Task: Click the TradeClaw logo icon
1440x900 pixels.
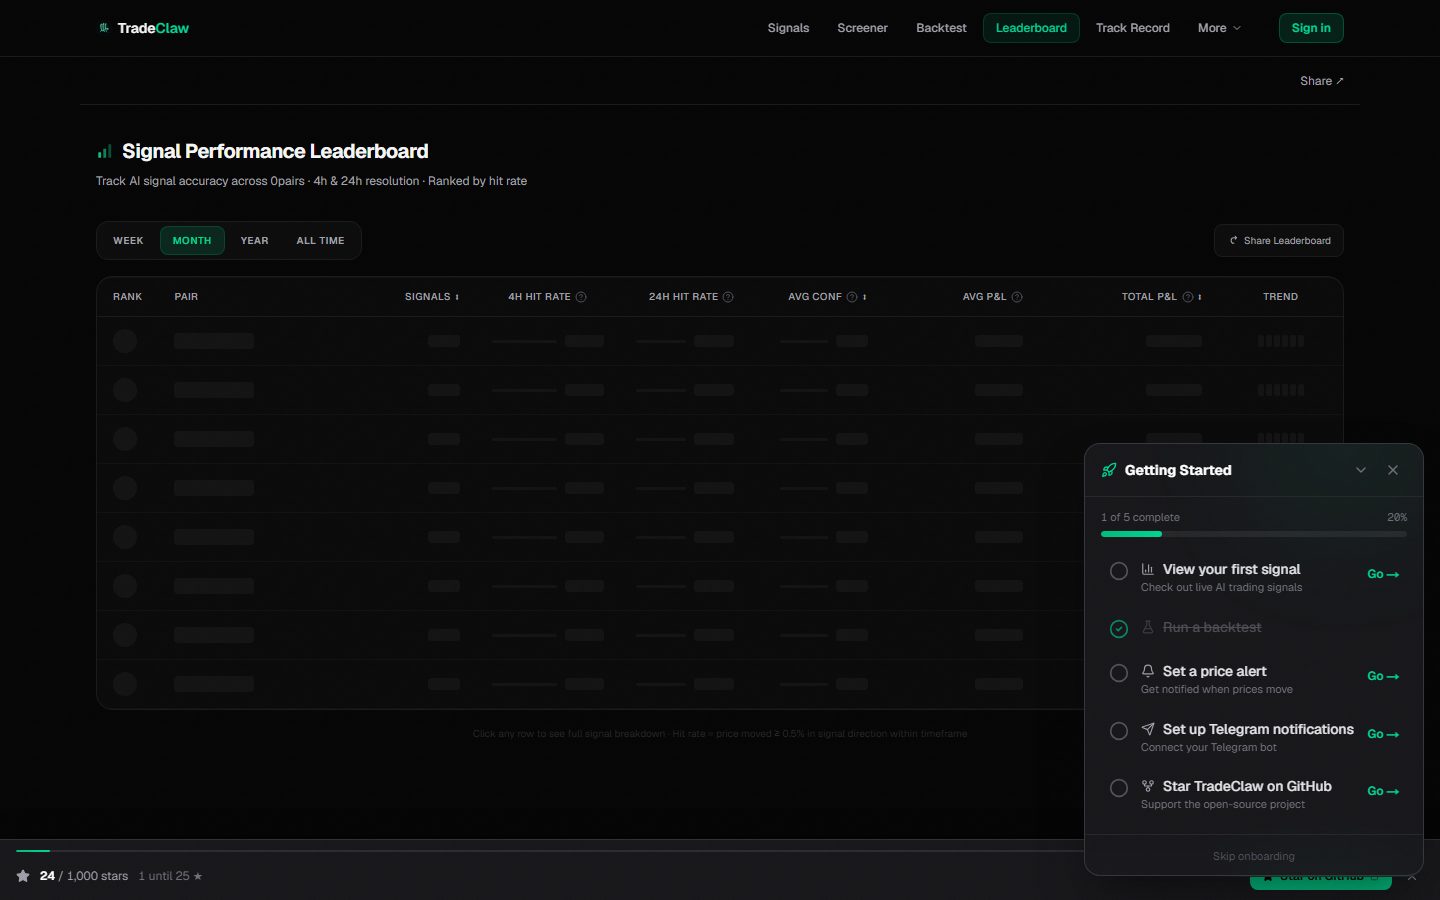Action: (x=104, y=28)
